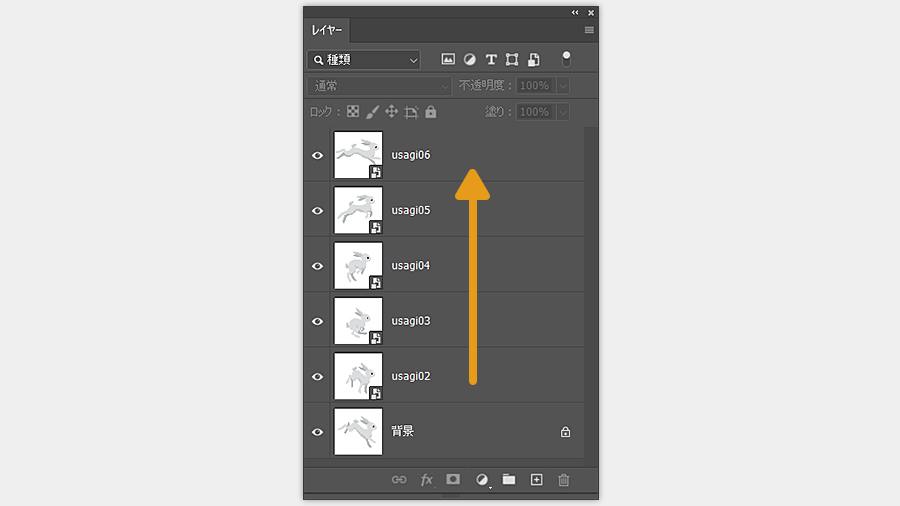Create new fill or adjustment layer
Viewport: 900px width, 506px height.
click(x=482, y=480)
